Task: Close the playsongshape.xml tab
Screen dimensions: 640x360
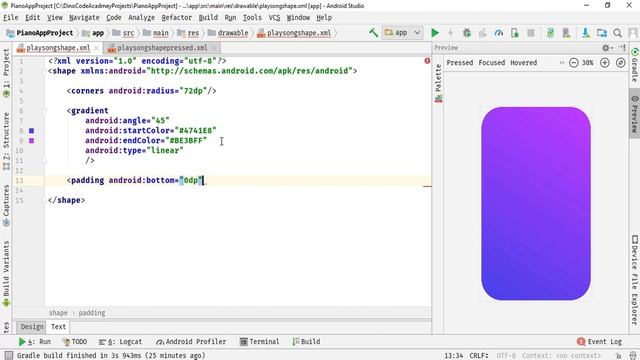Action: [x=96, y=48]
